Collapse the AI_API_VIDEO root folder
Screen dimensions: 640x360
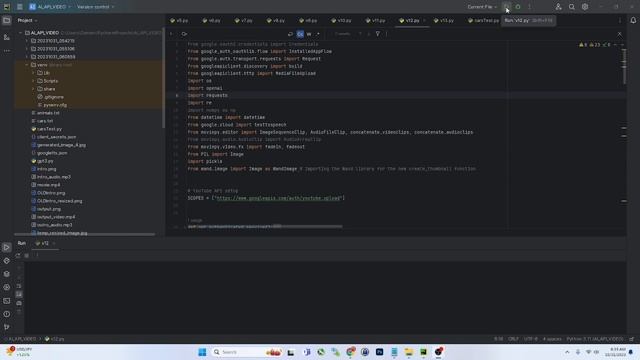tap(20, 33)
